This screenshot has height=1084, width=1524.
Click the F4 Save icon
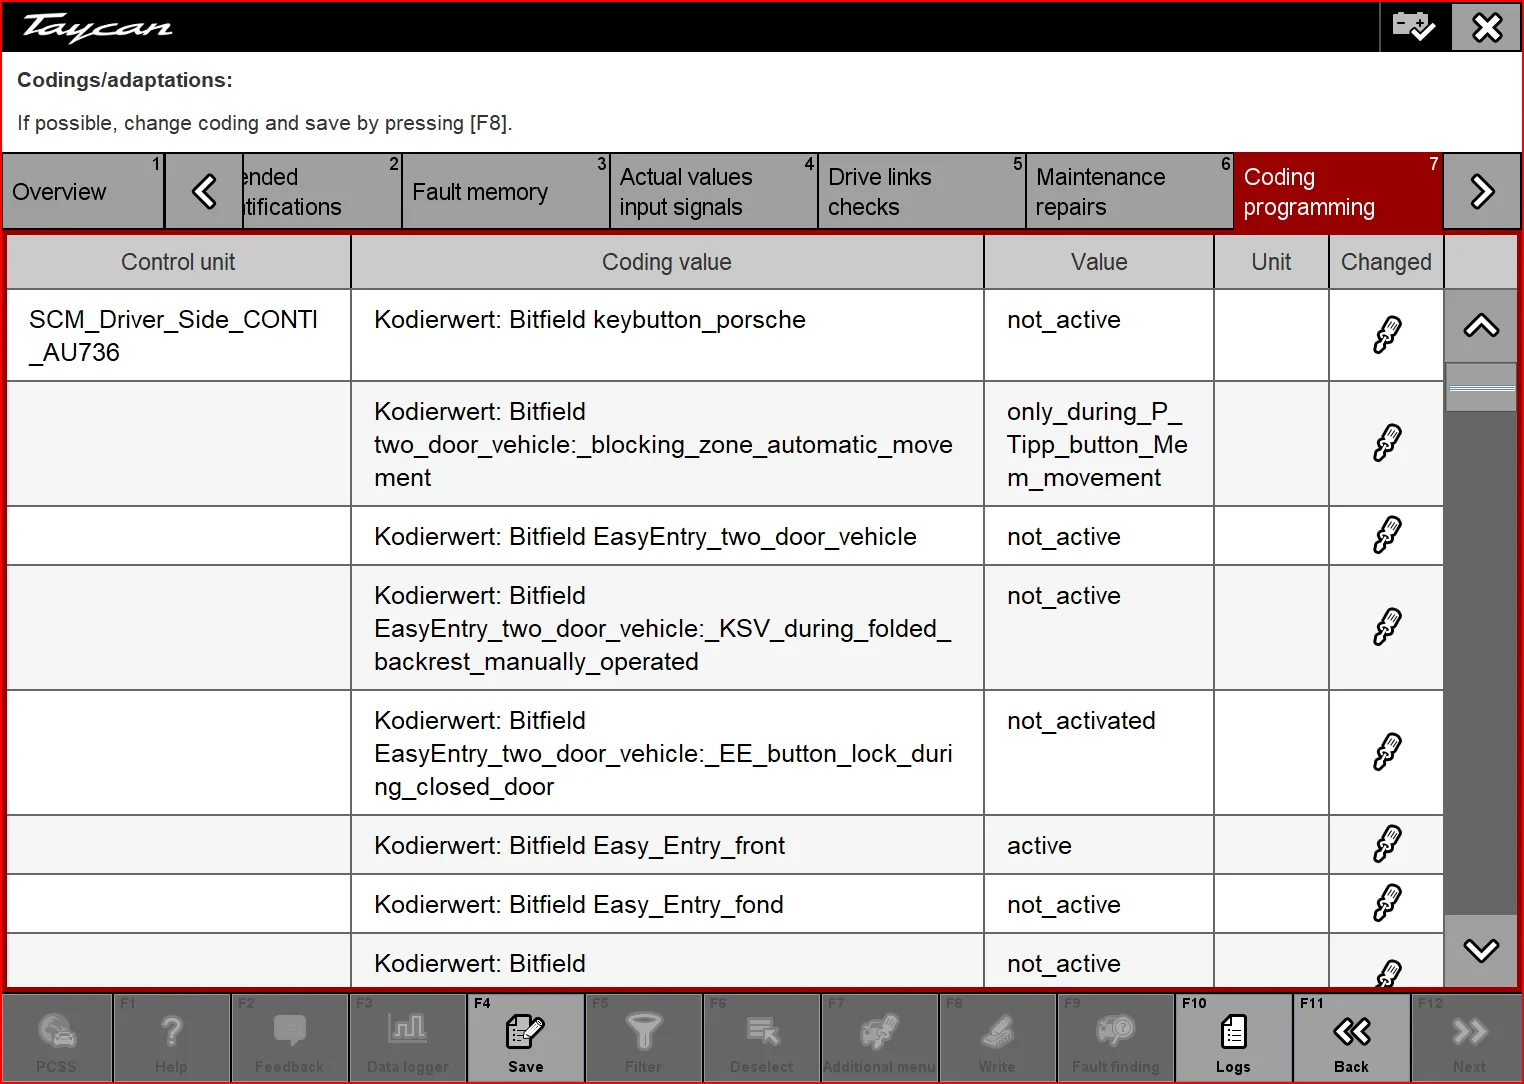click(525, 1037)
